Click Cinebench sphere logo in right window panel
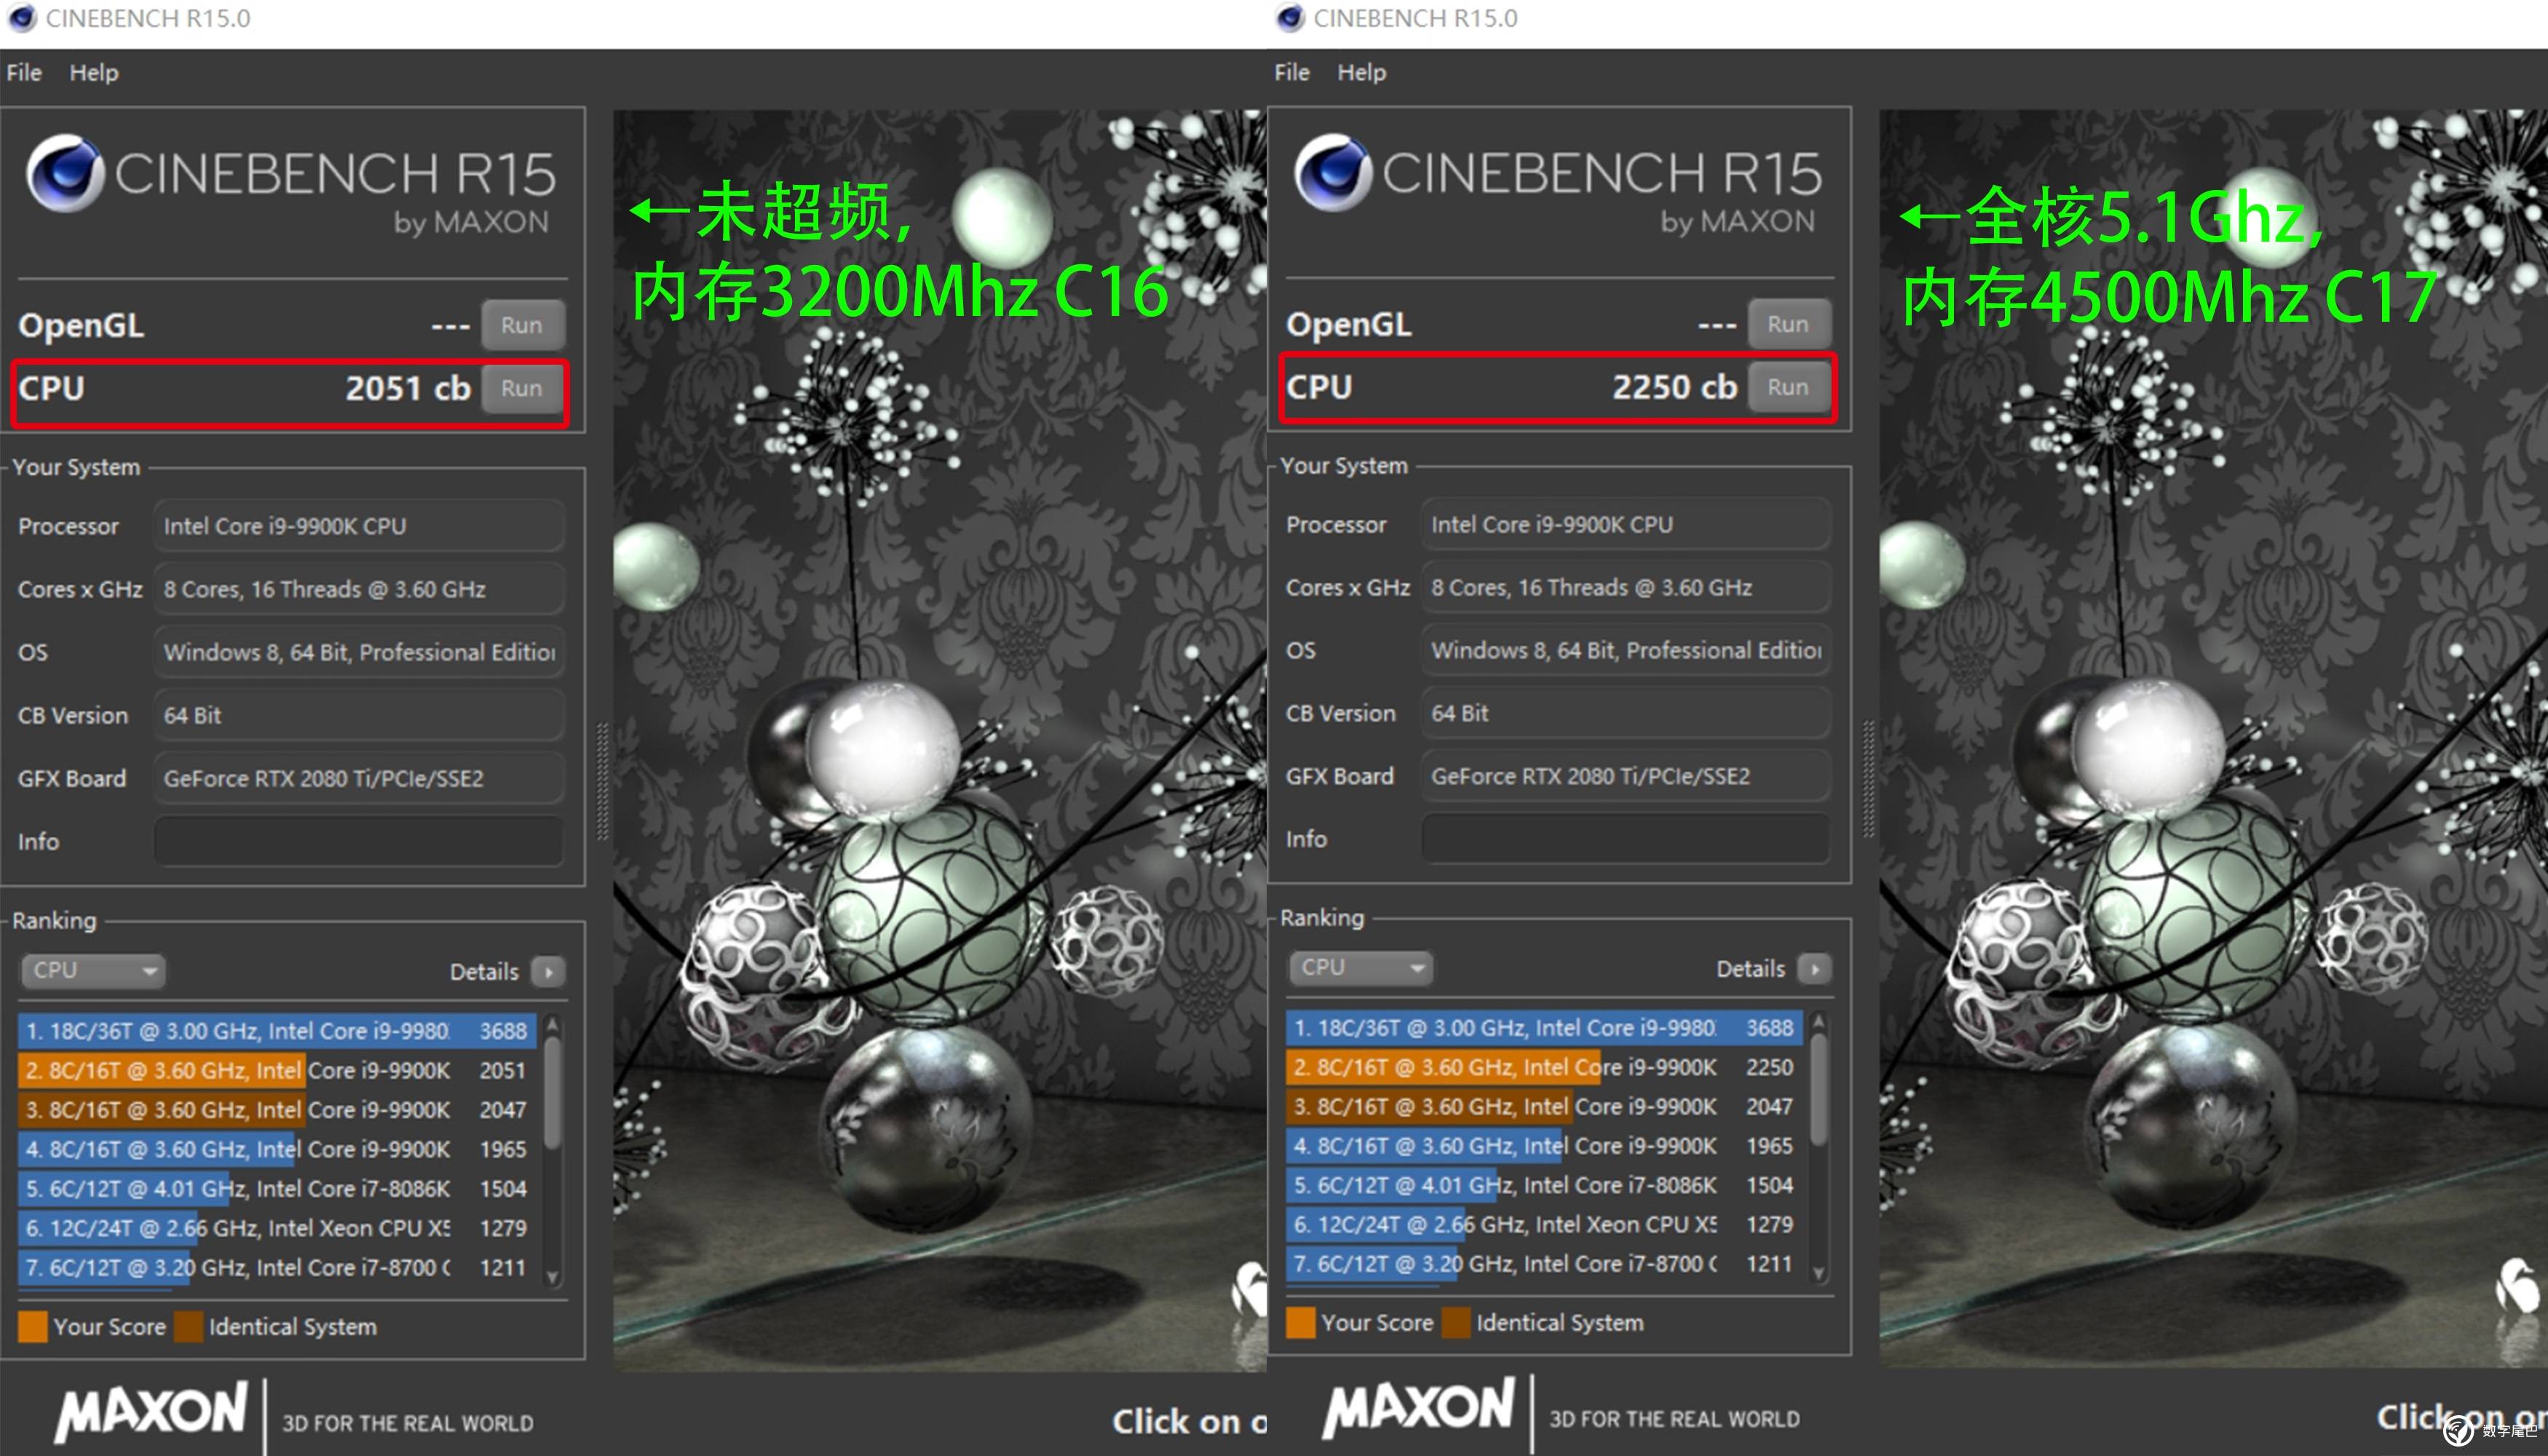The height and width of the screenshot is (1456, 2548). [1332, 172]
